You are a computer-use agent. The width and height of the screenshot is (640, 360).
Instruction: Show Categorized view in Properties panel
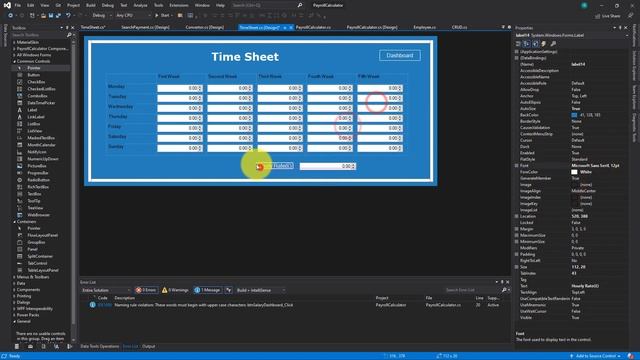pos(518,44)
